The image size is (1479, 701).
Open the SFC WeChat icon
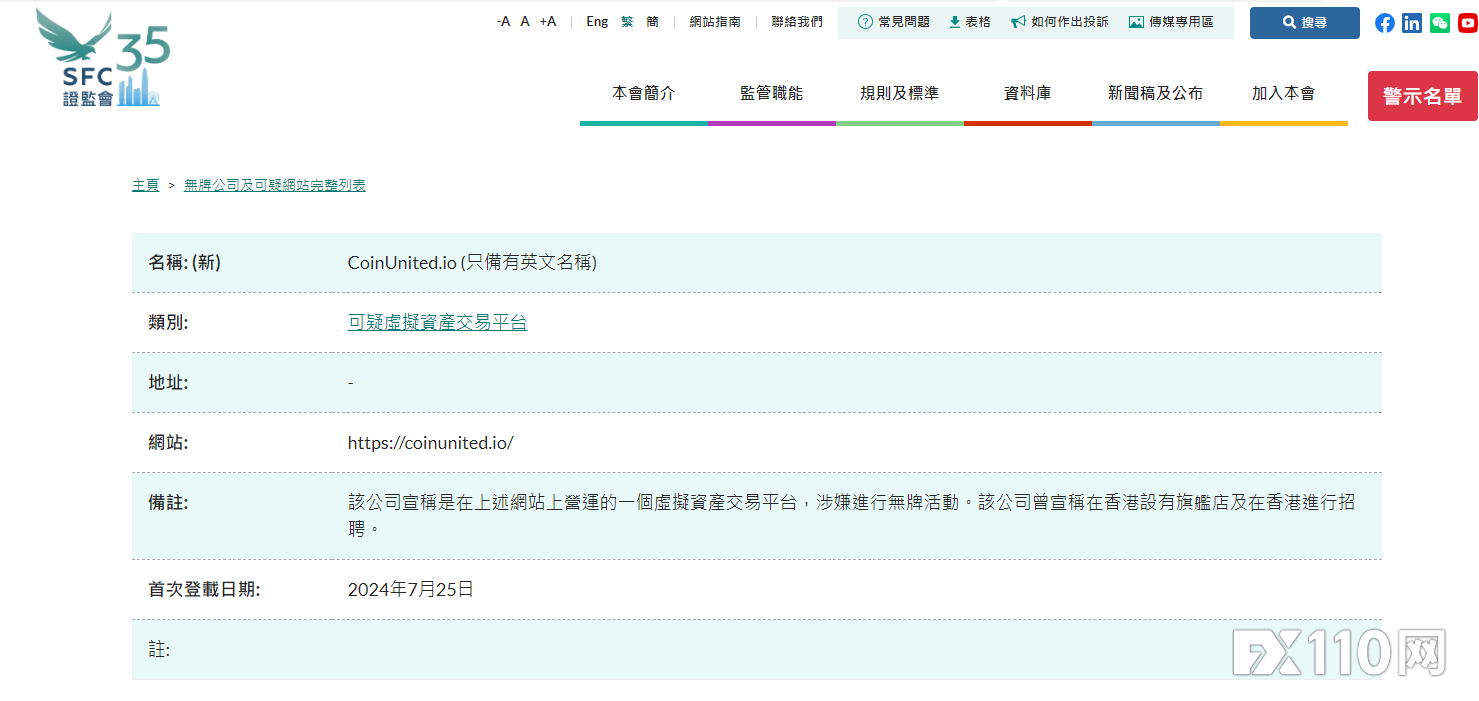click(1440, 23)
